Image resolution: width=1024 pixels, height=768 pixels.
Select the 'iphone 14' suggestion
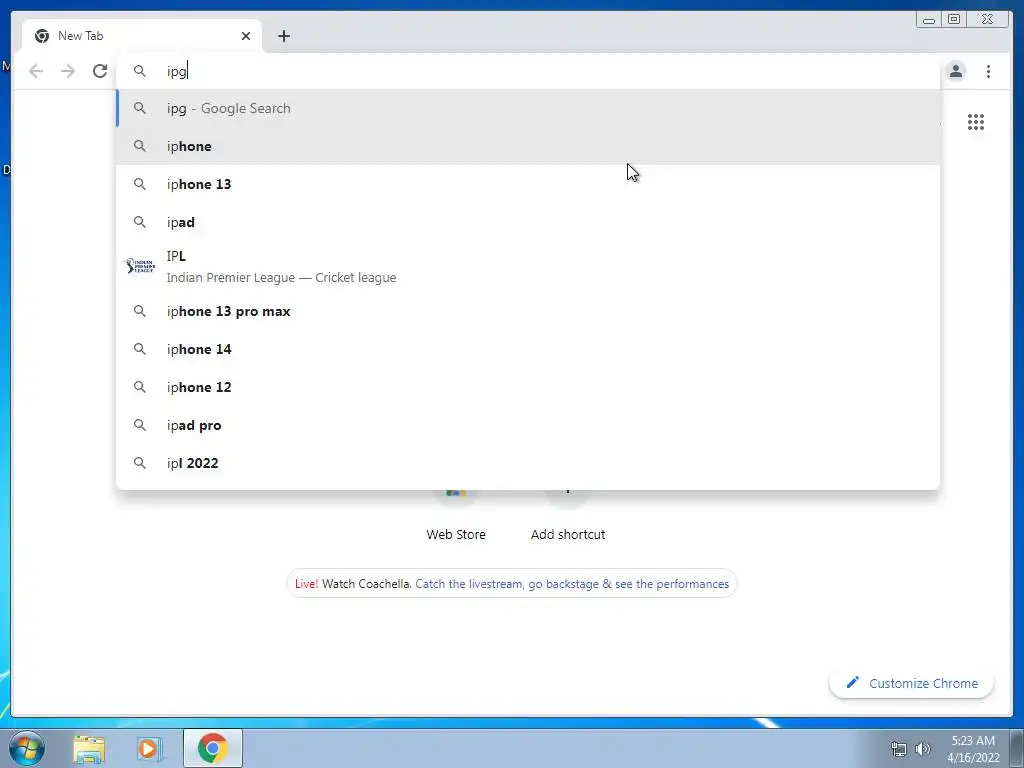[x=528, y=349]
